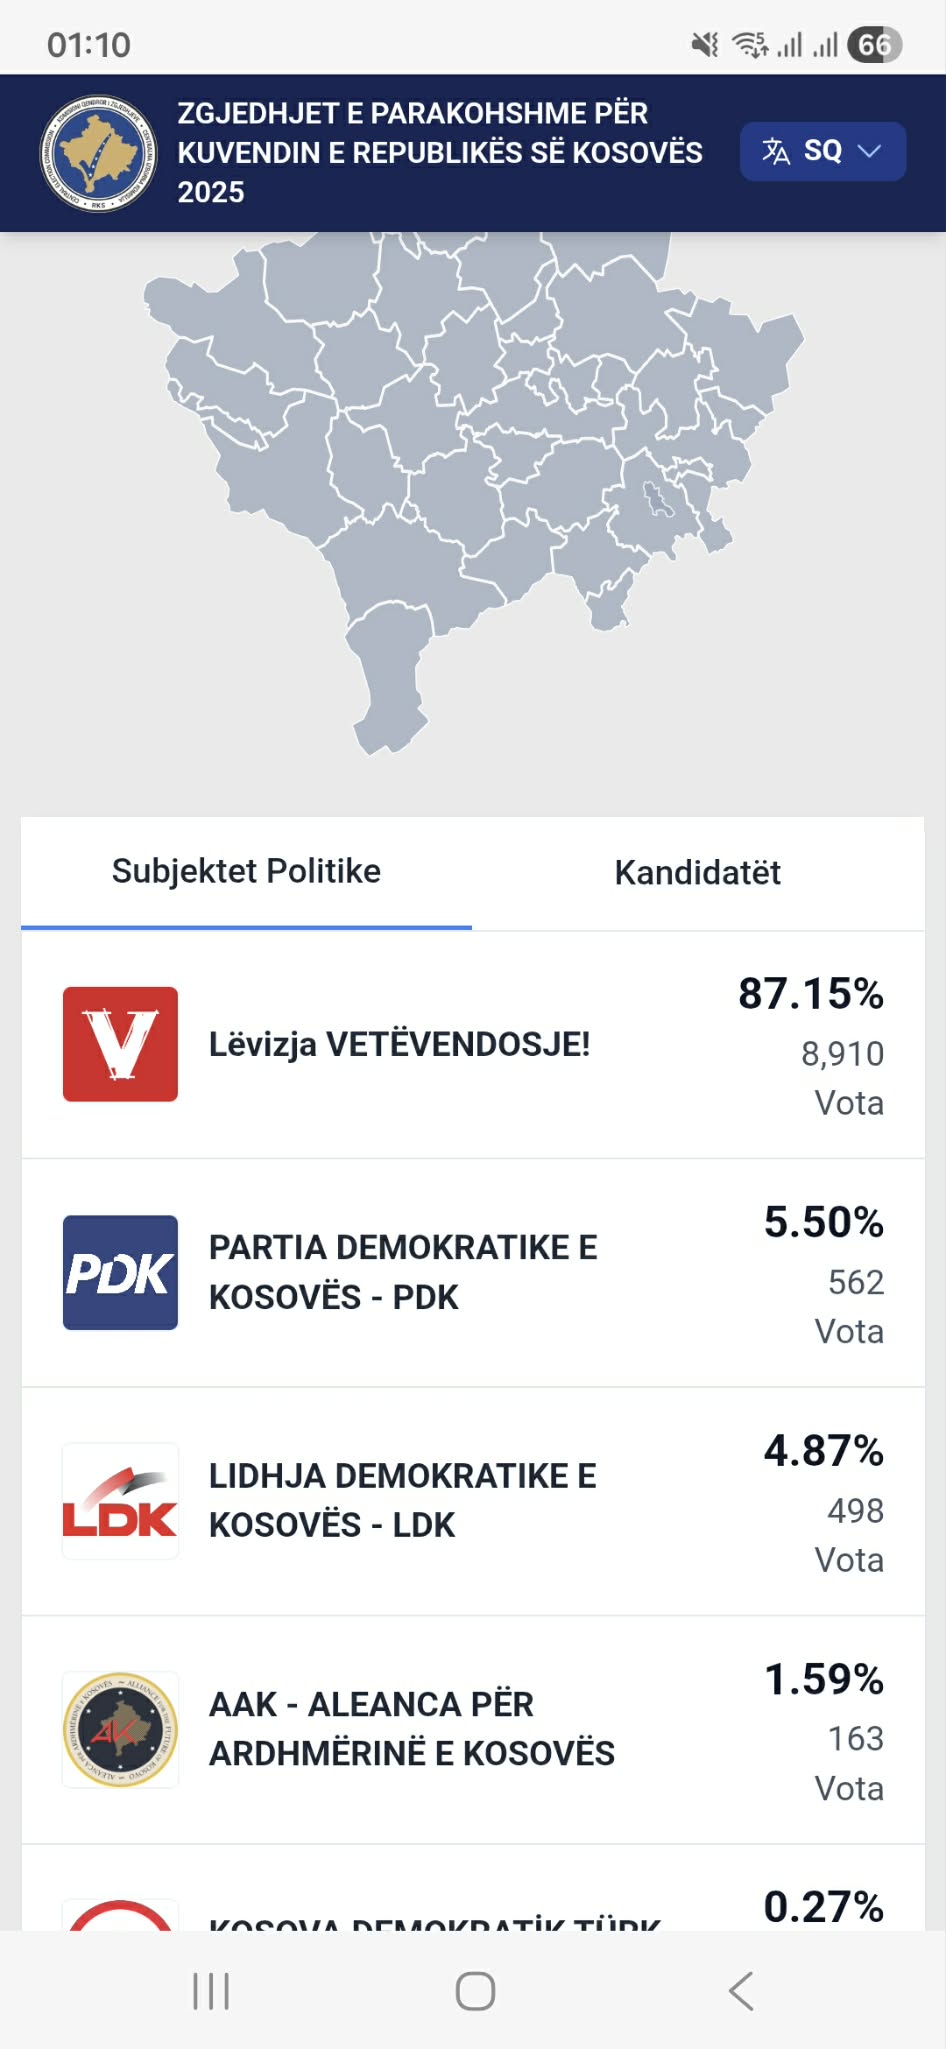Tap the LDK party logo
This screenshot has width=946, height=2049.
coord(120,1500)
